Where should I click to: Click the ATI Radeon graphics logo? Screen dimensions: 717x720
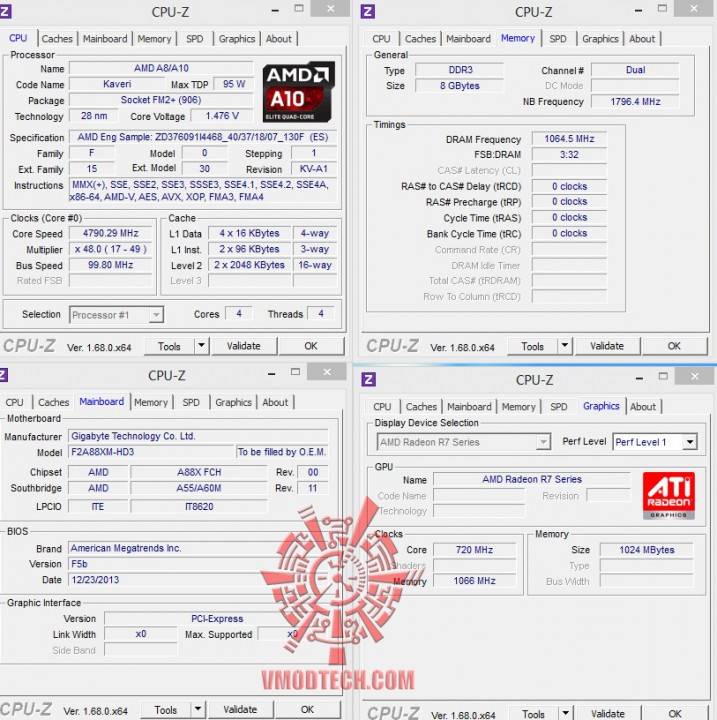(668, 495)
